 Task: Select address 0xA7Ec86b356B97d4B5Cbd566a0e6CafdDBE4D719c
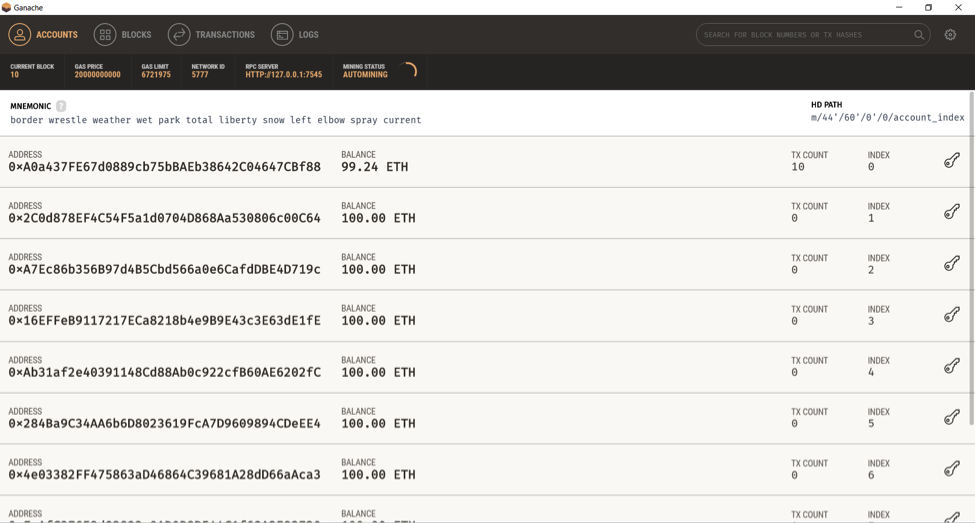[x=164, y=269]
